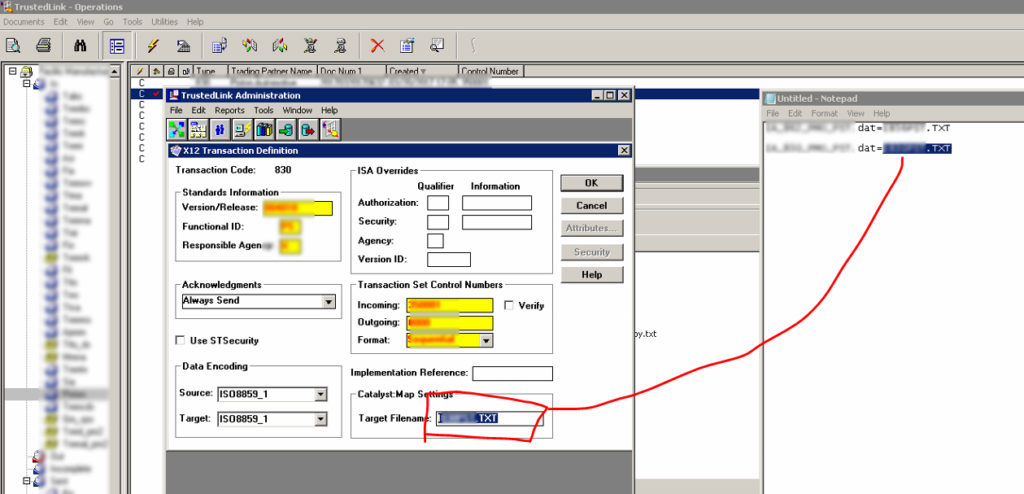Click the printer icon in Operations toolbar
This screenshot has width=1024, height=494.
tap(43, 45)
